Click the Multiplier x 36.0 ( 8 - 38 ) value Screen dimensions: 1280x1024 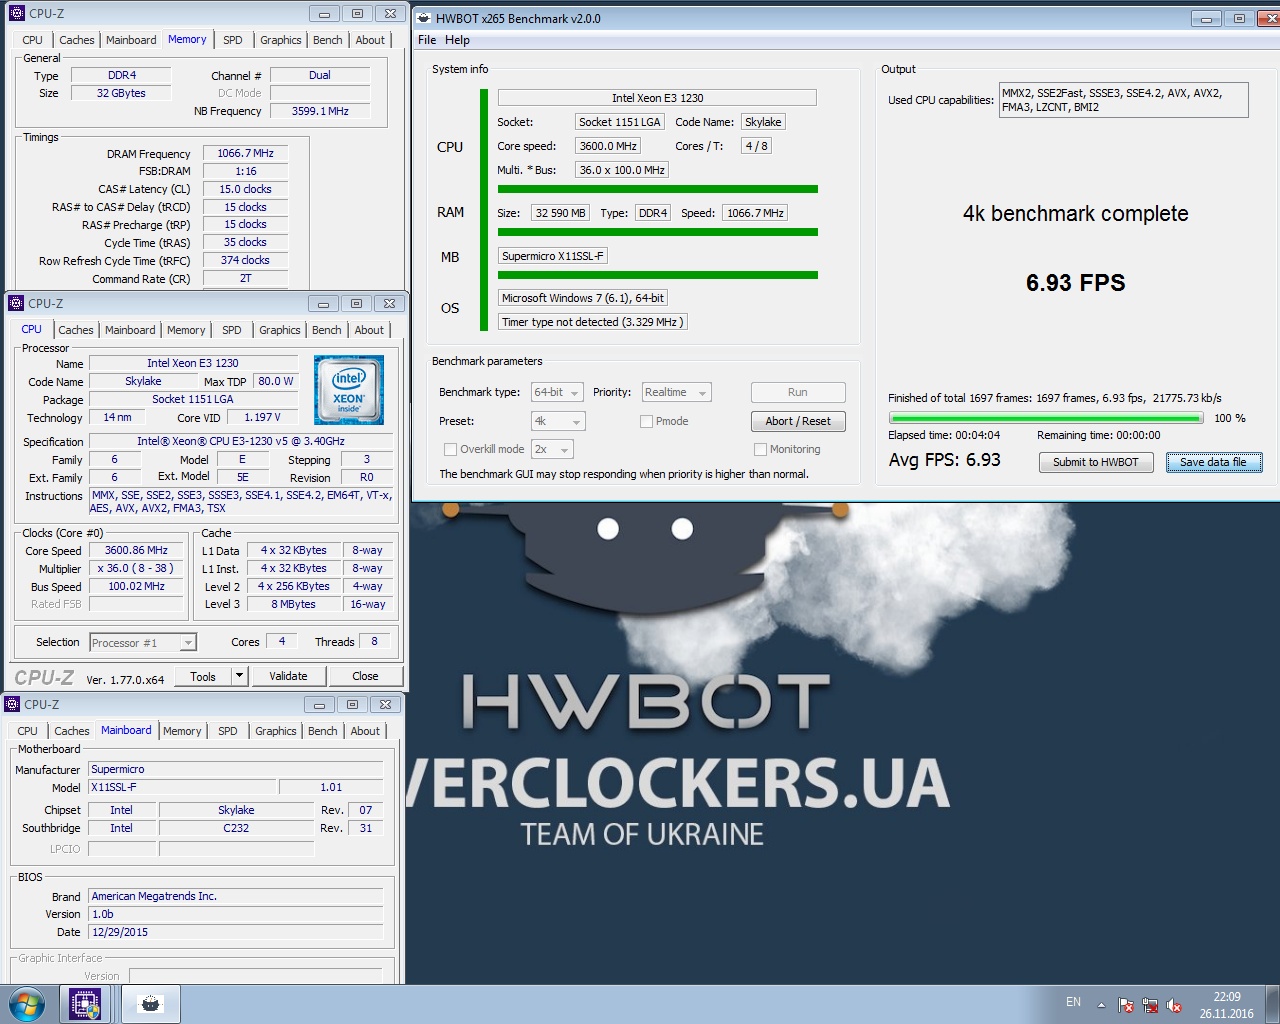click(137, 568)
